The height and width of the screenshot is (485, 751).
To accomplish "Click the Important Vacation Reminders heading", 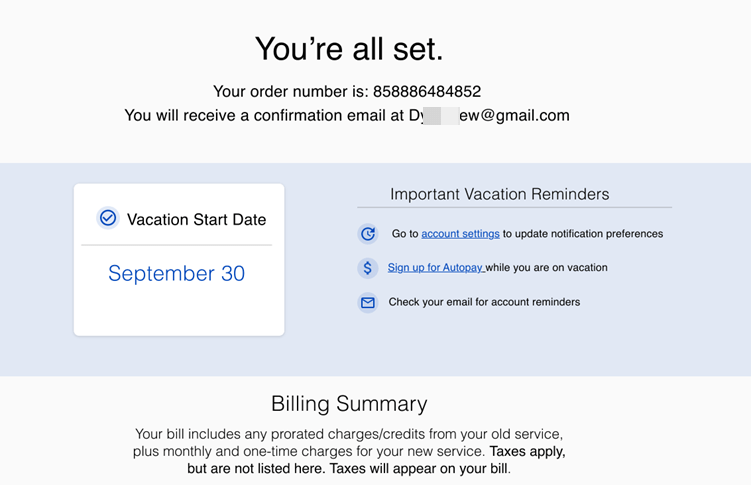I will (x=499, y=194).
